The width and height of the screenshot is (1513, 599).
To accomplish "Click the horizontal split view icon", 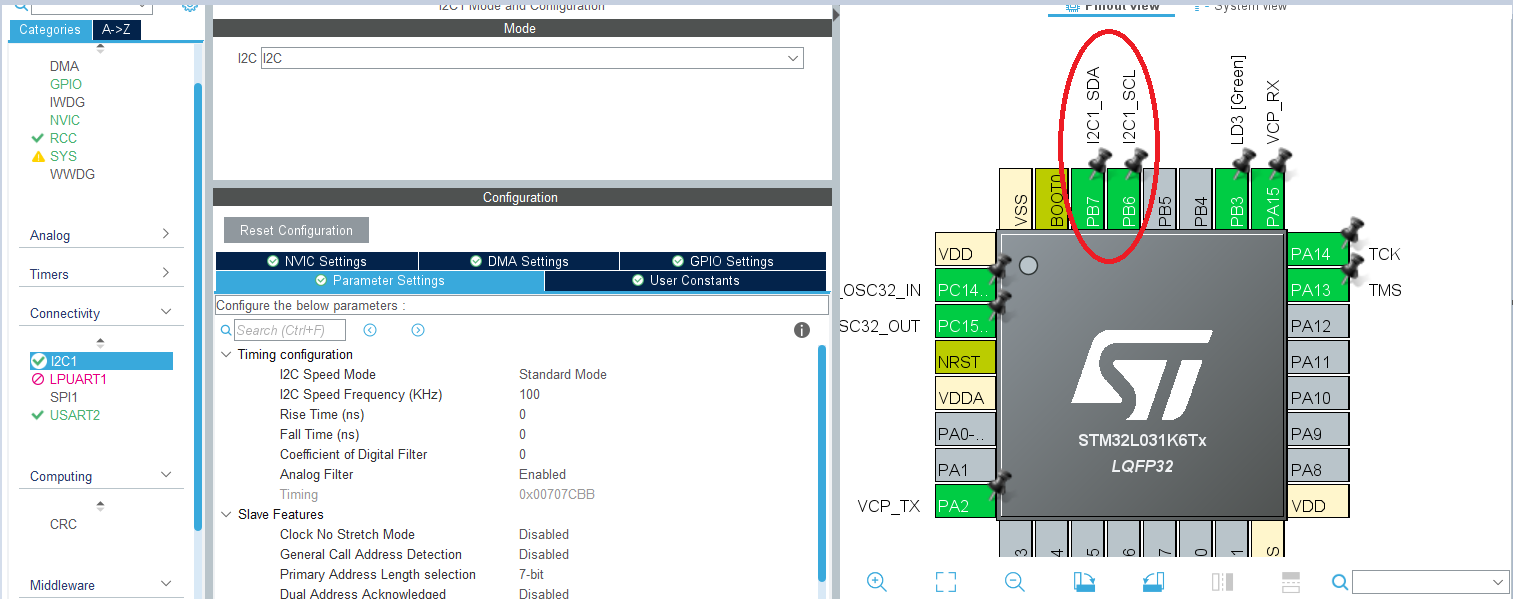I will pos(1290,582).
